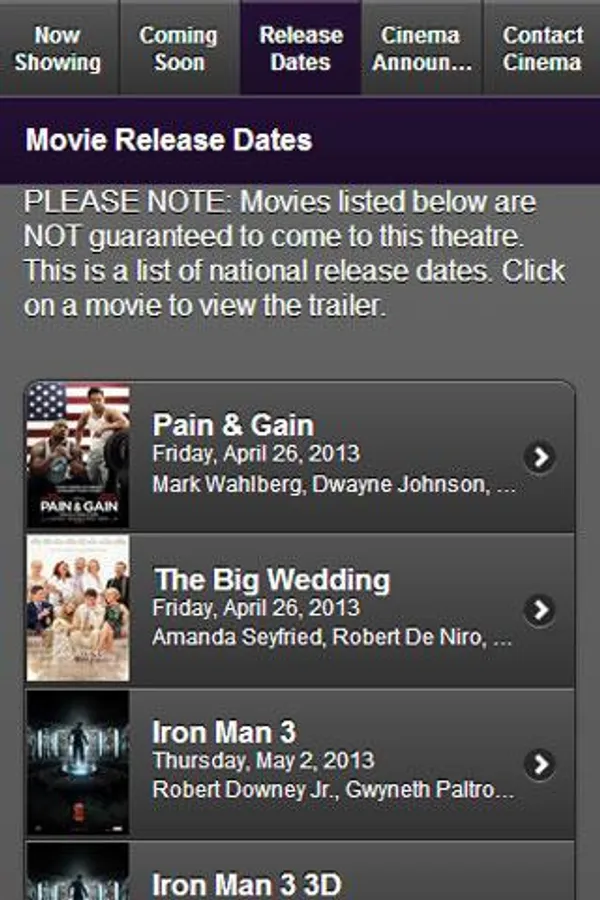Tap the arrow icon for The Big Wedding

(x=540, y=610)
